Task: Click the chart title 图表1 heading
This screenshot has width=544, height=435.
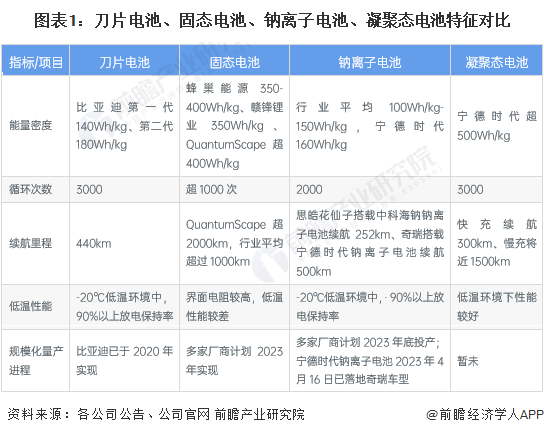Action: pyautogui.click(x=272, y=20)
